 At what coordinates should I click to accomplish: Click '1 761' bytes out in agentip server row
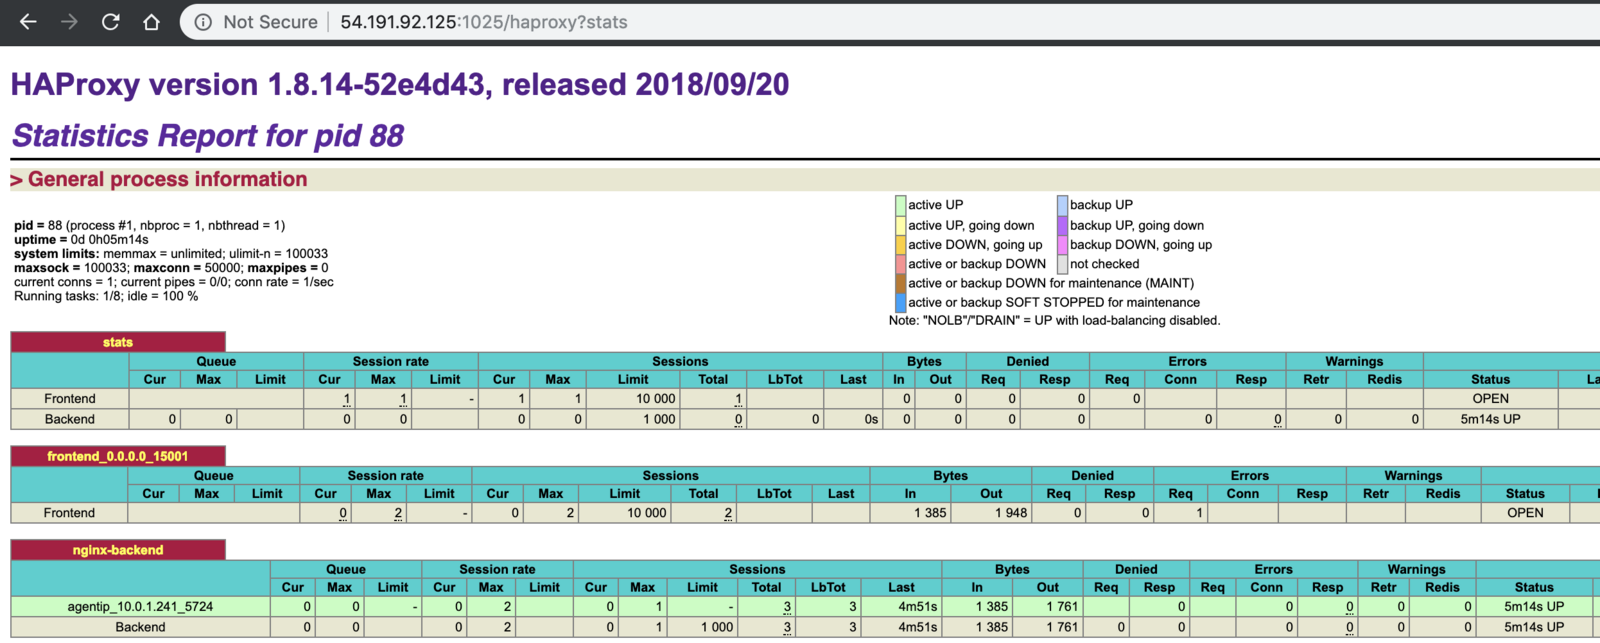1061,606
